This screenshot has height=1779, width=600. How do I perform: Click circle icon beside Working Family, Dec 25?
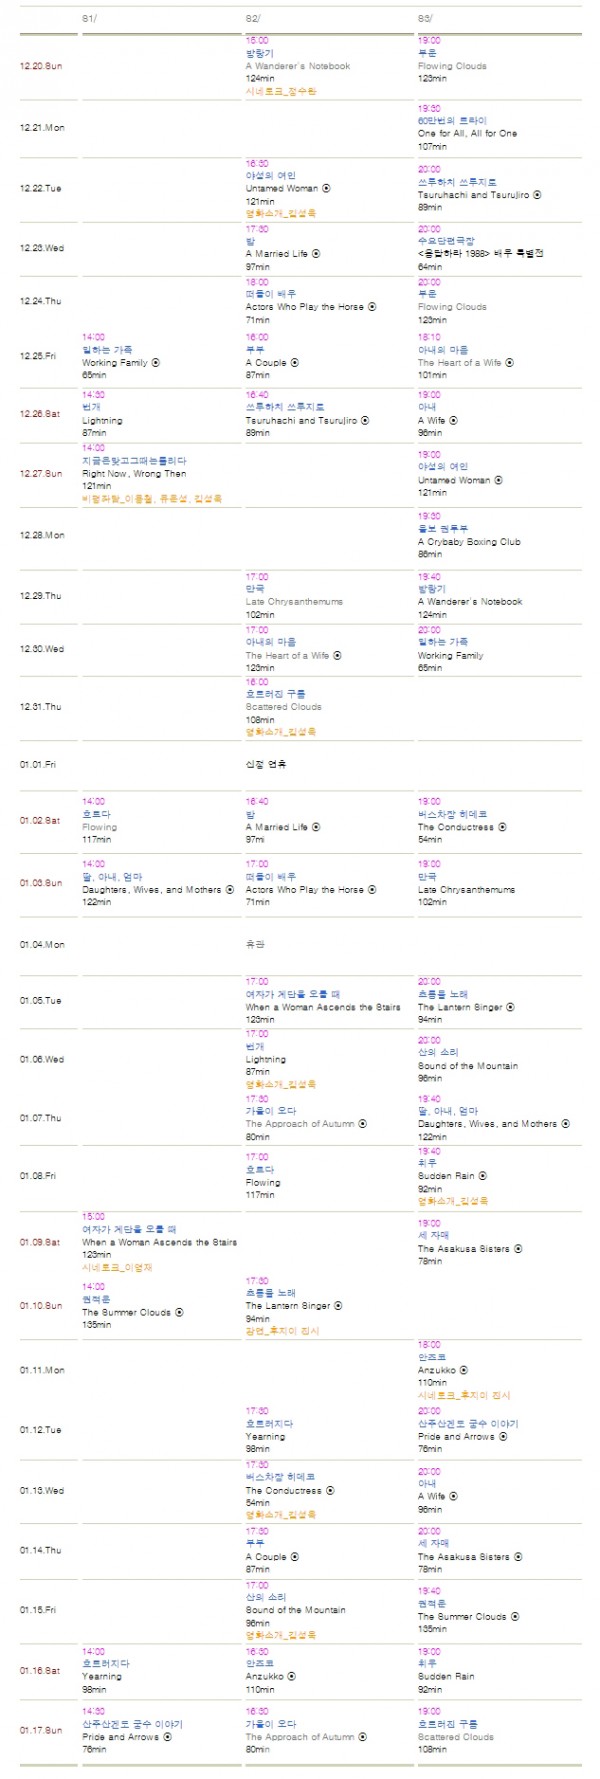click(155, 363)
